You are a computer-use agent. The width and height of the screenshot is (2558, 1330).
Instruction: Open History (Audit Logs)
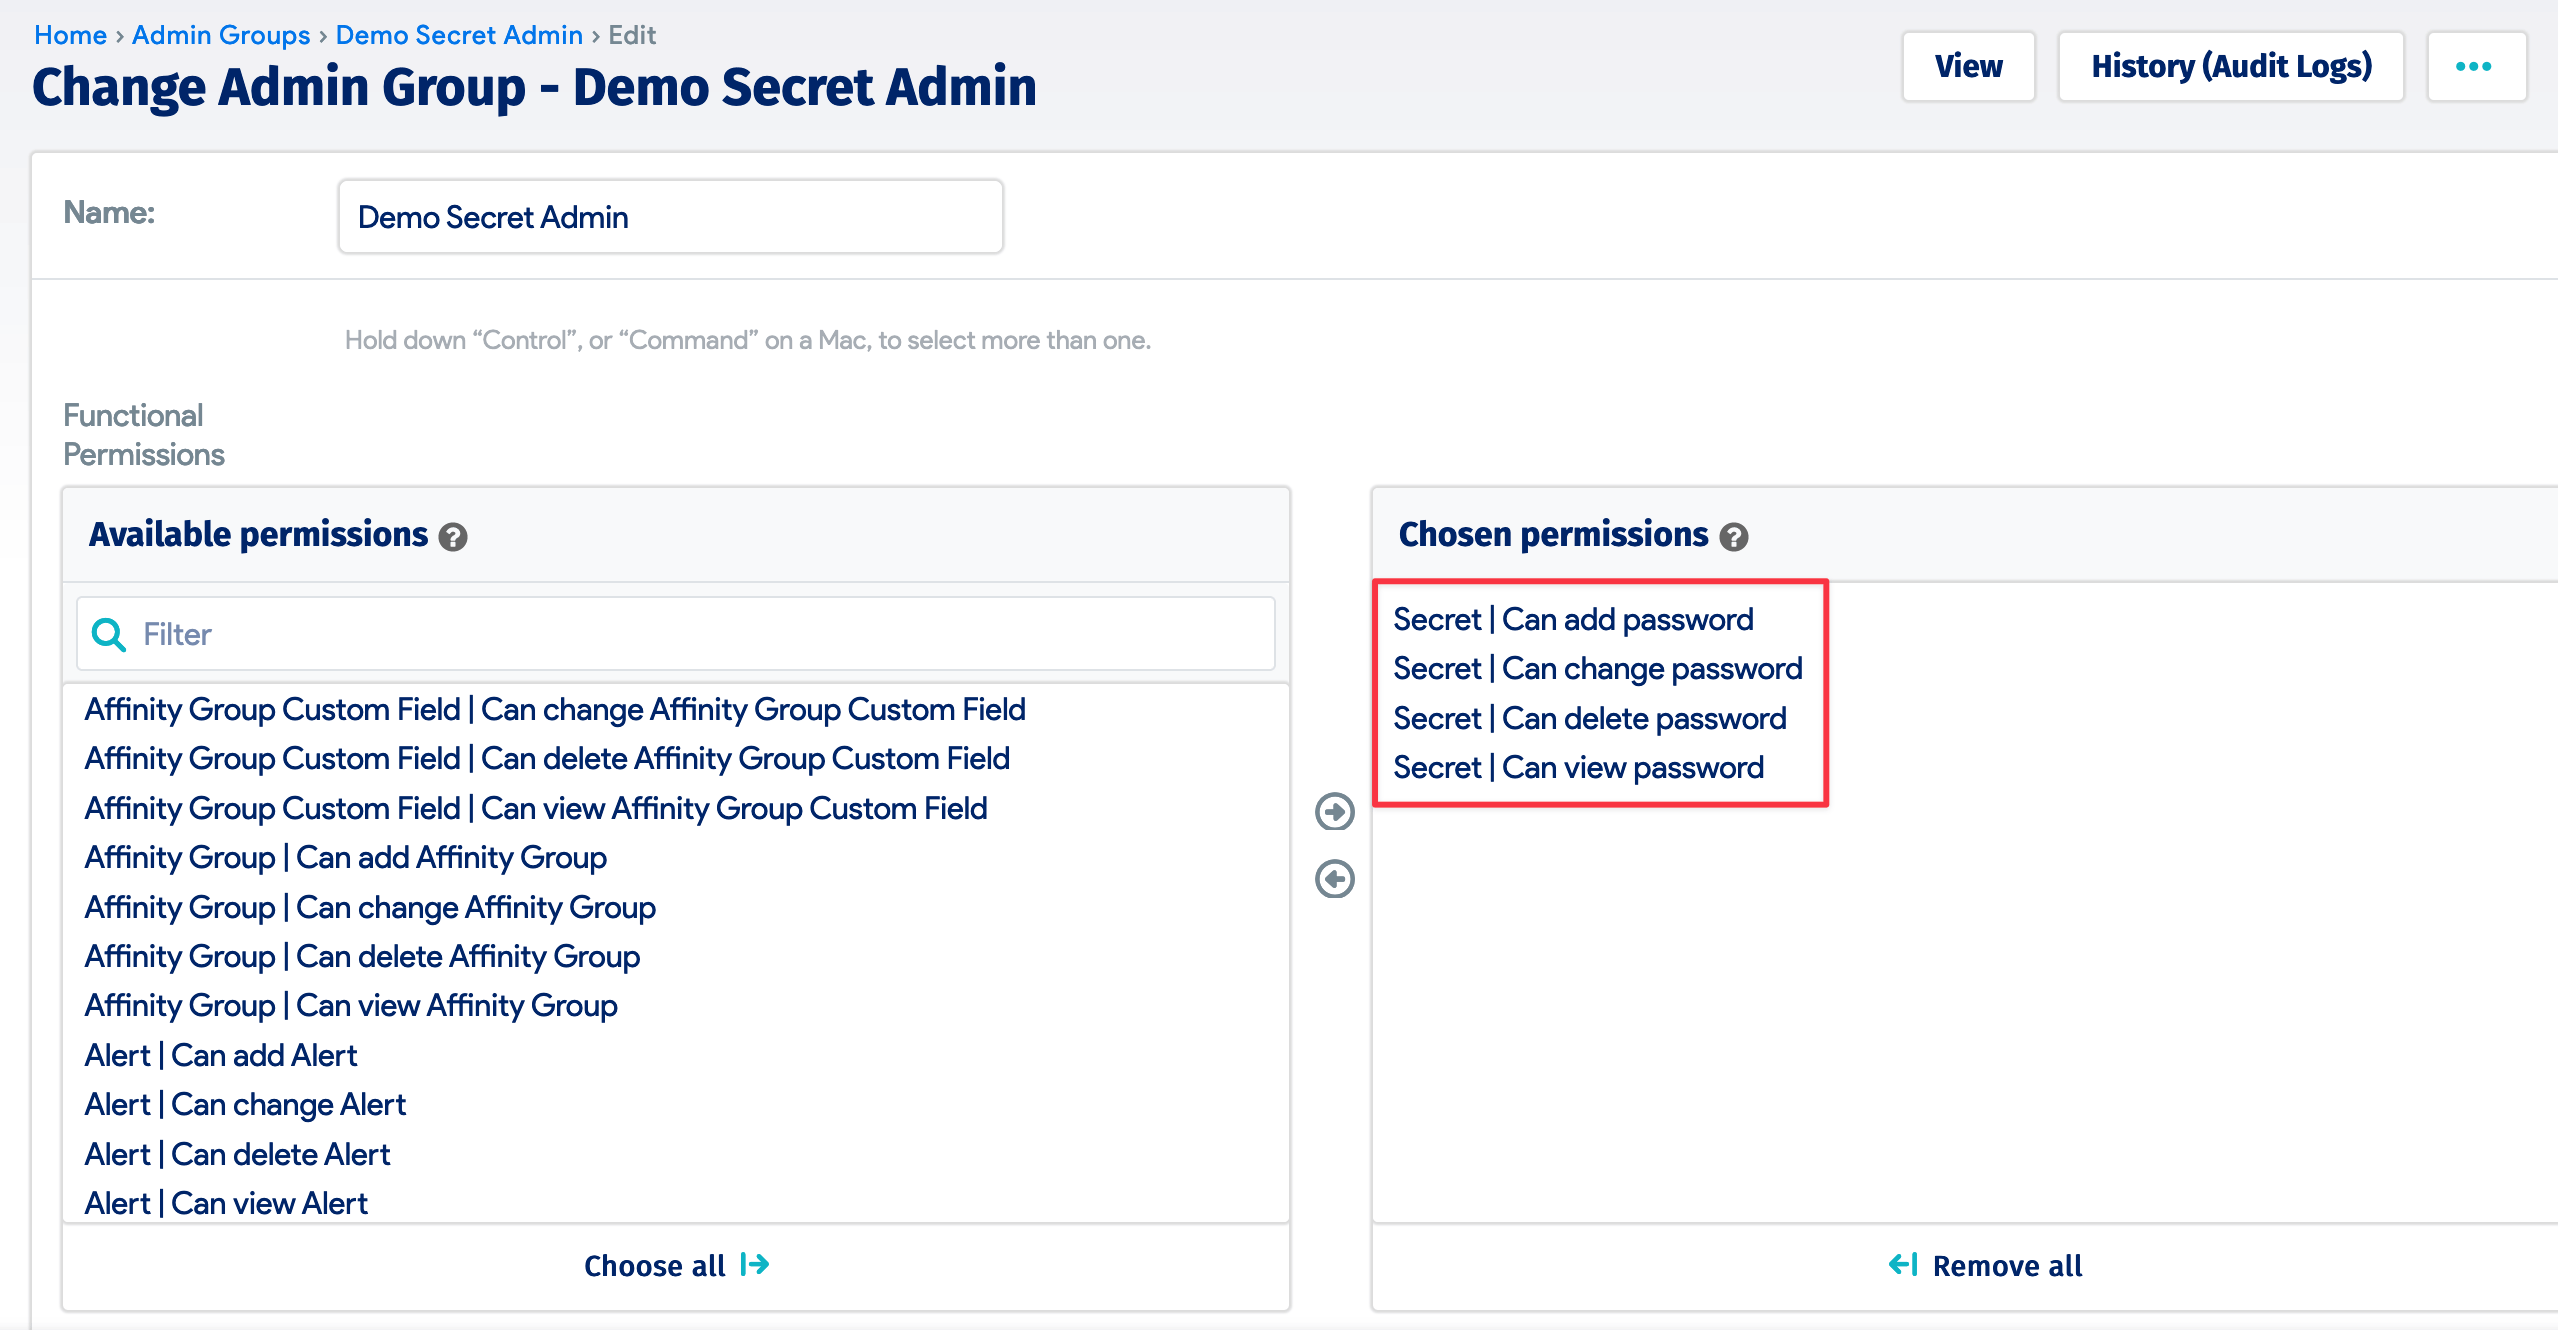pos(2231,66)
